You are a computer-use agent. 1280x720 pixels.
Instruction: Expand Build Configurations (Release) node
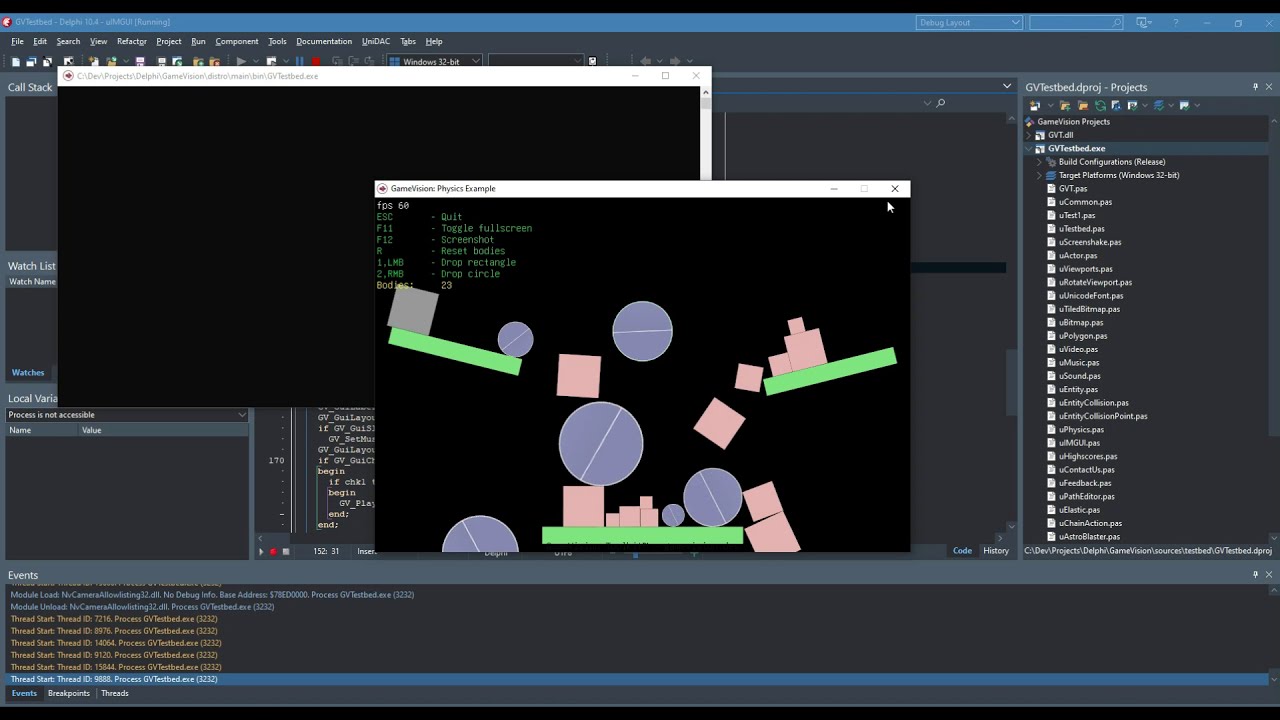point(1039,162)
